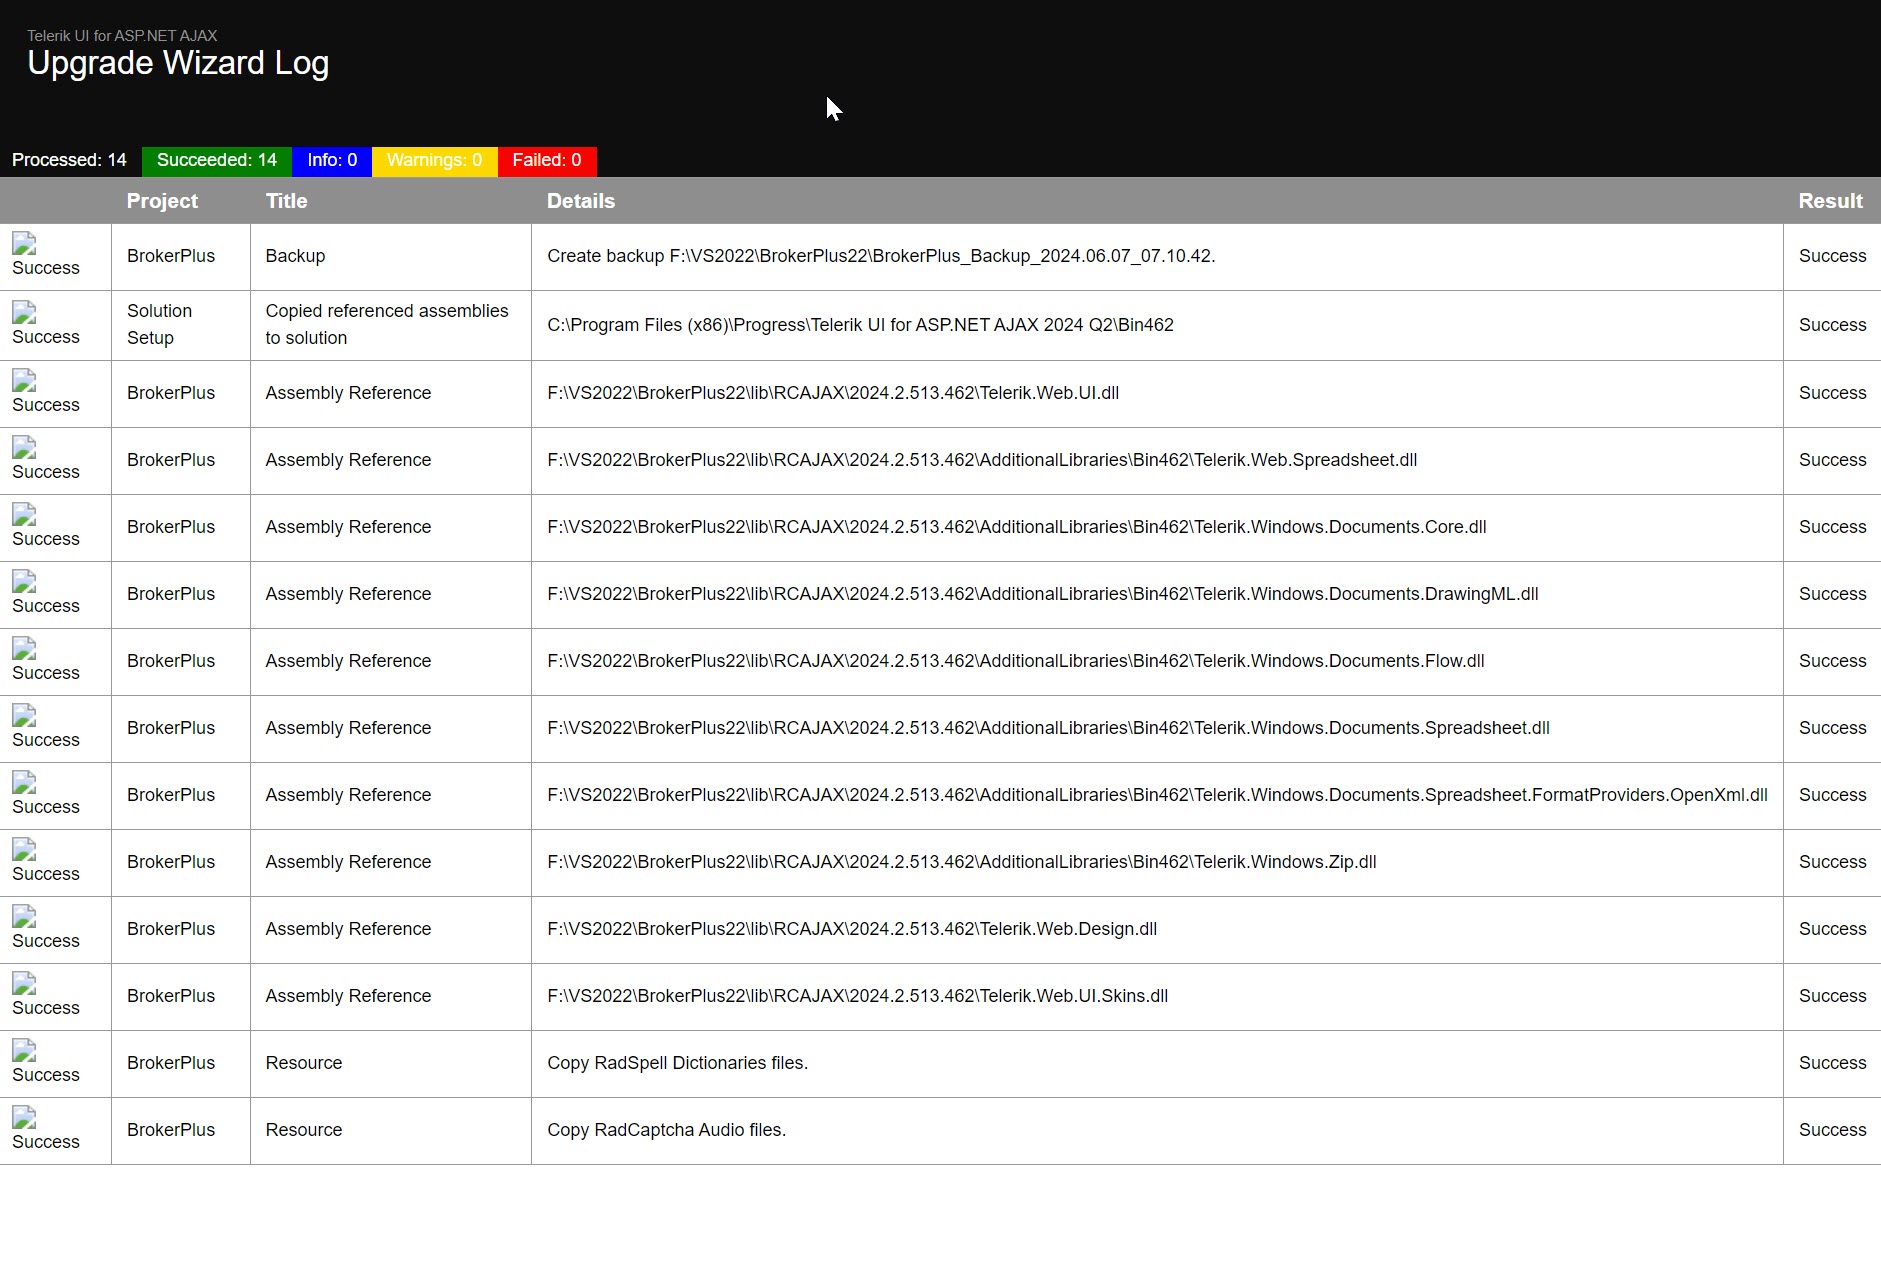Click the Title column header
Viewport: 1881px width, 1268px height.
[287, 201]
